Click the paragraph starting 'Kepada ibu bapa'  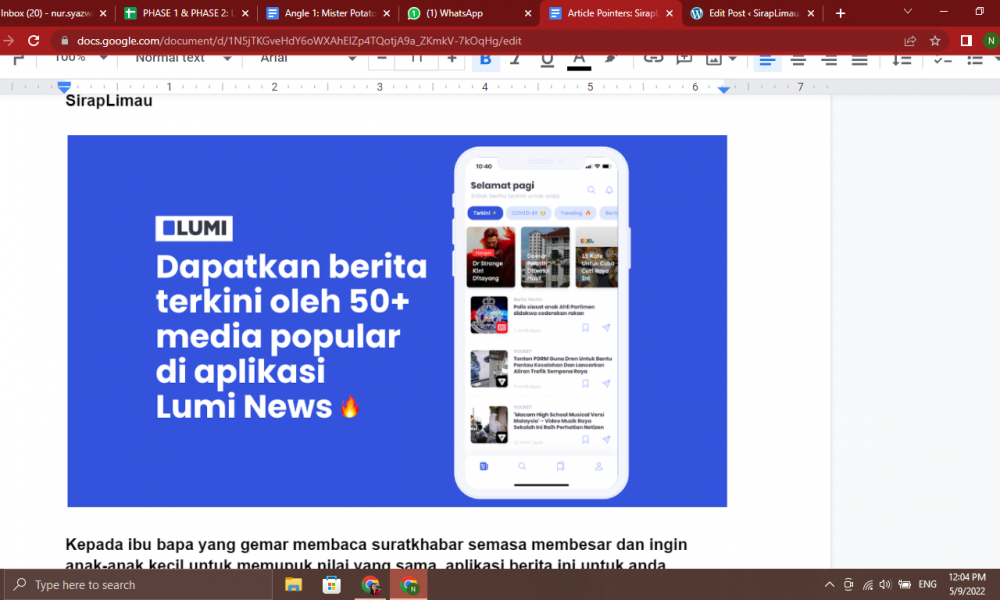pyautogui.click(x=376, y=553)
